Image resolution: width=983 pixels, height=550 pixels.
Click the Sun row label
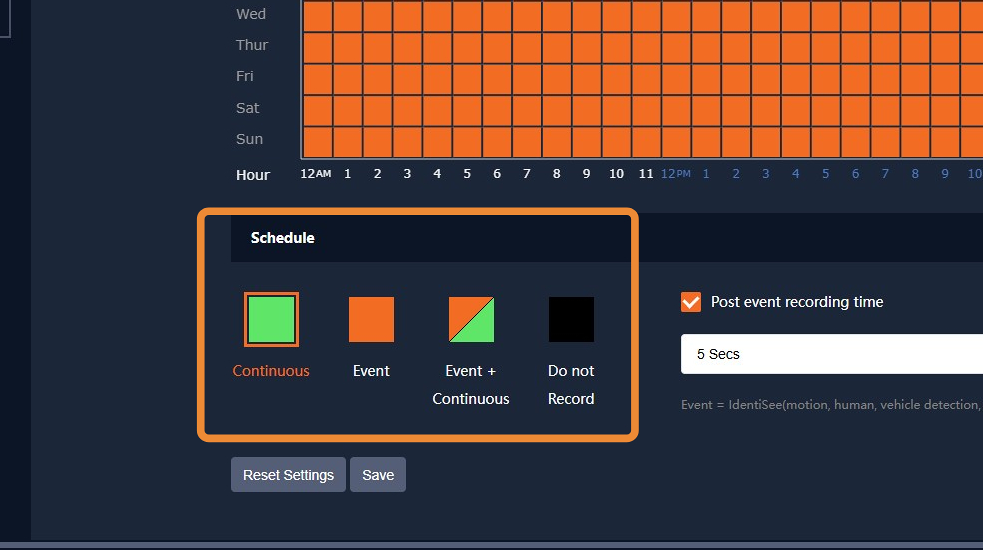[249, 139]
